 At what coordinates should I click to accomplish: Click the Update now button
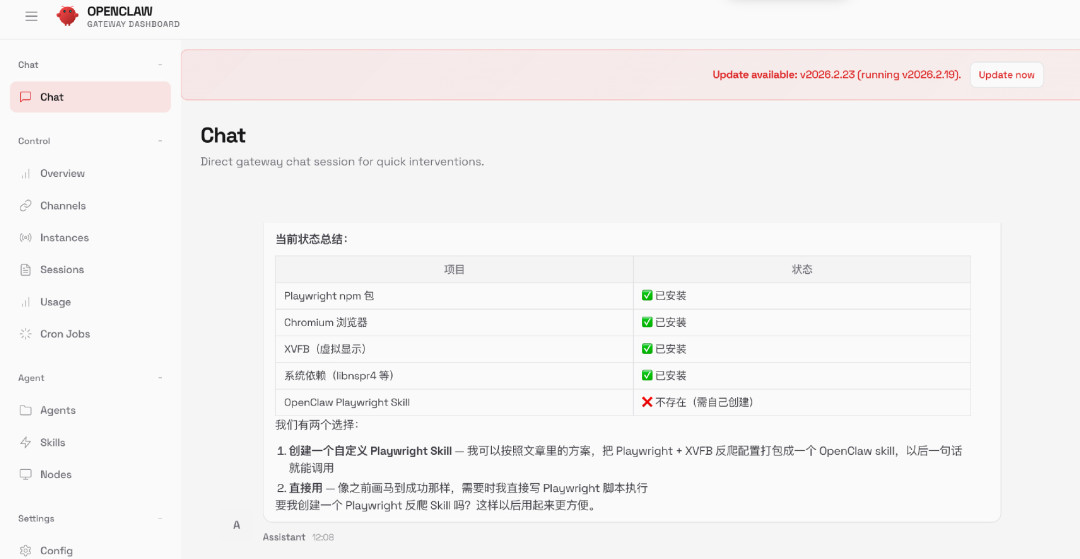click(1006, 75)
